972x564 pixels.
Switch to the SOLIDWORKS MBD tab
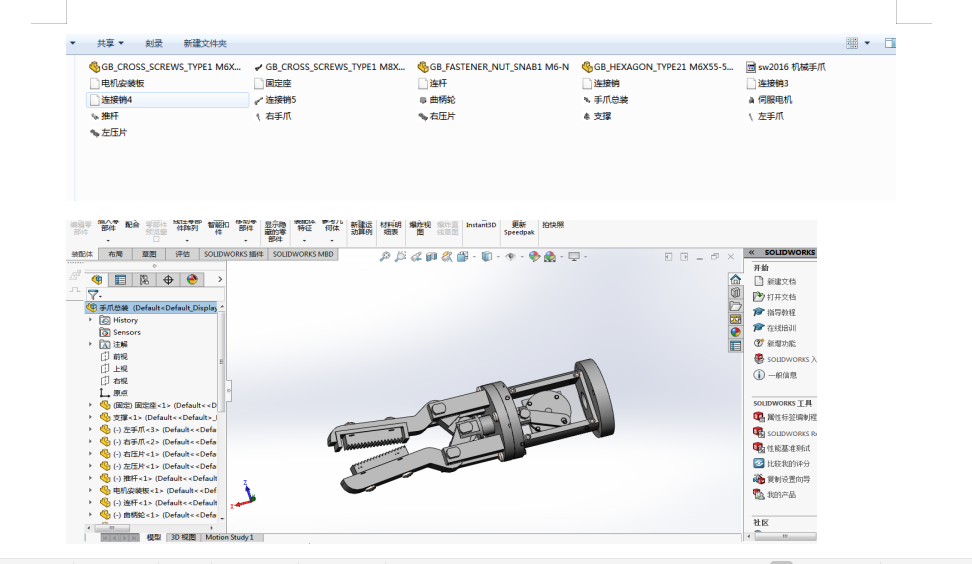pos(303,254)
